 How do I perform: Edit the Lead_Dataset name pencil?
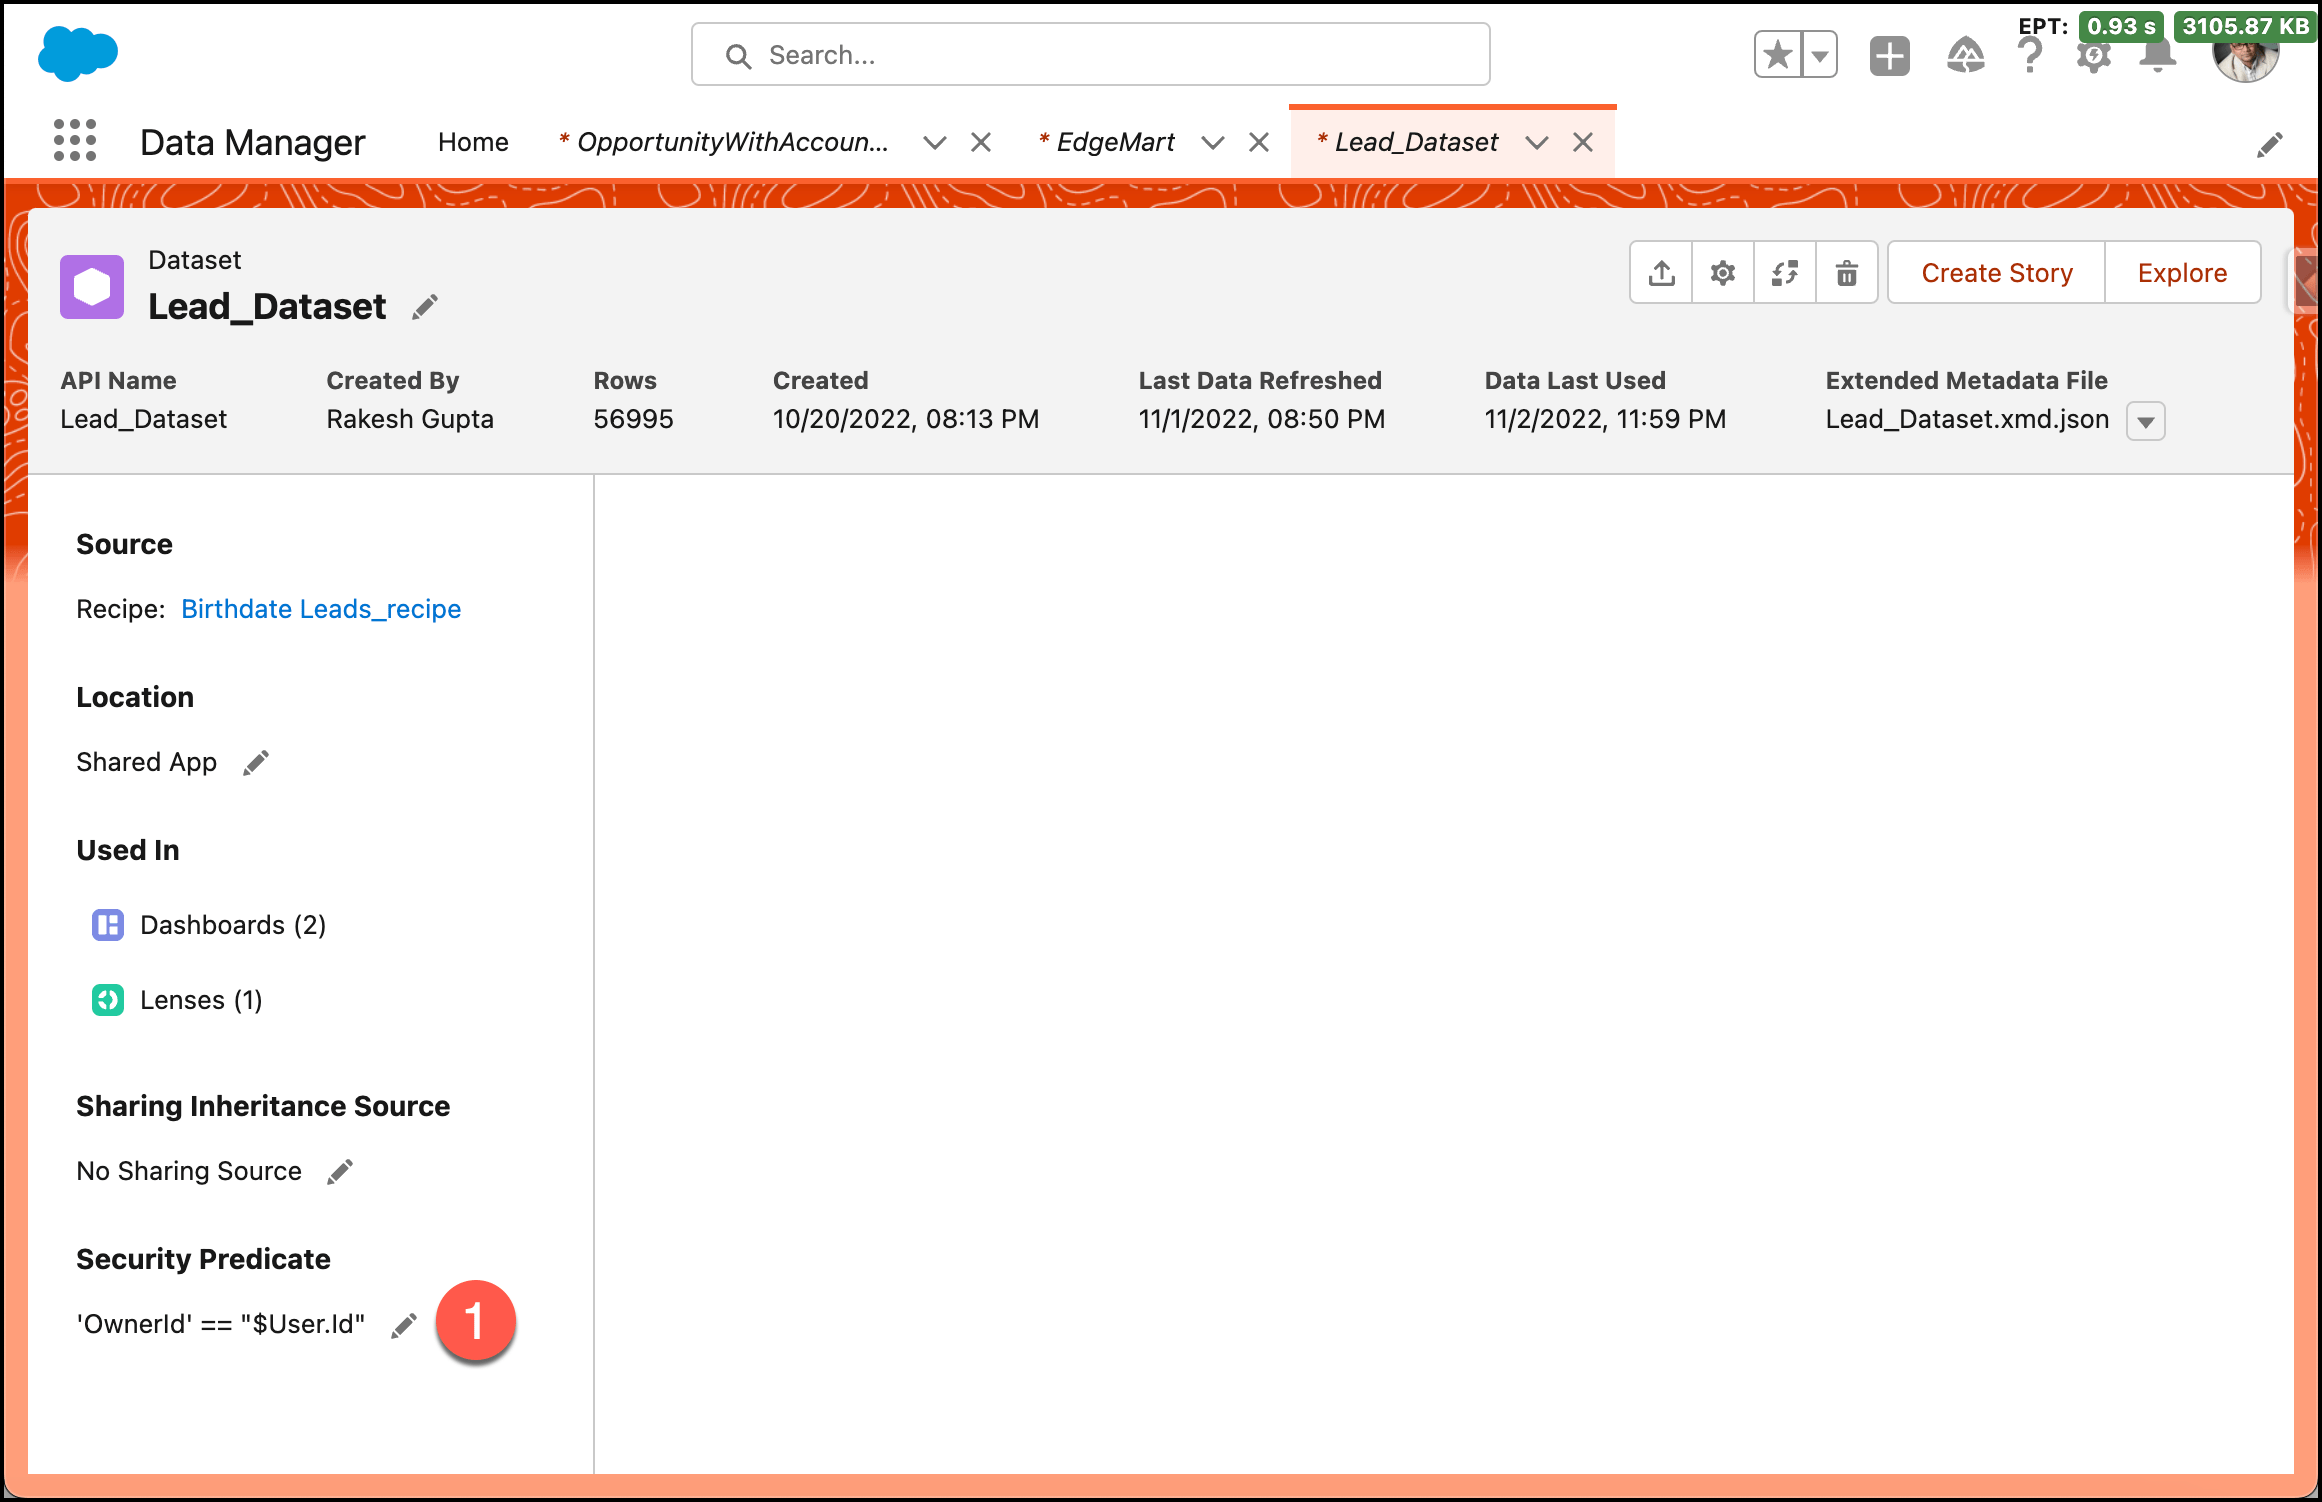[x=425, y=307]
